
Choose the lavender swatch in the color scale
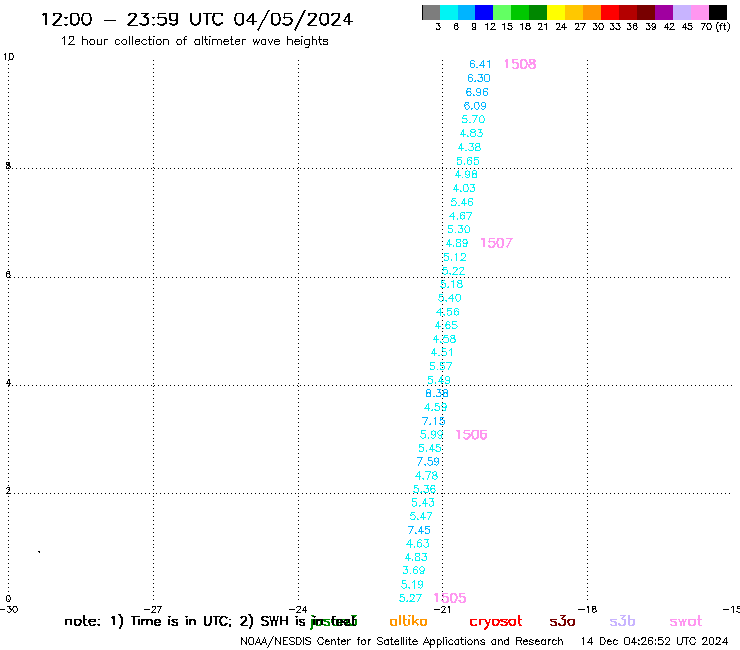point(681,12)
